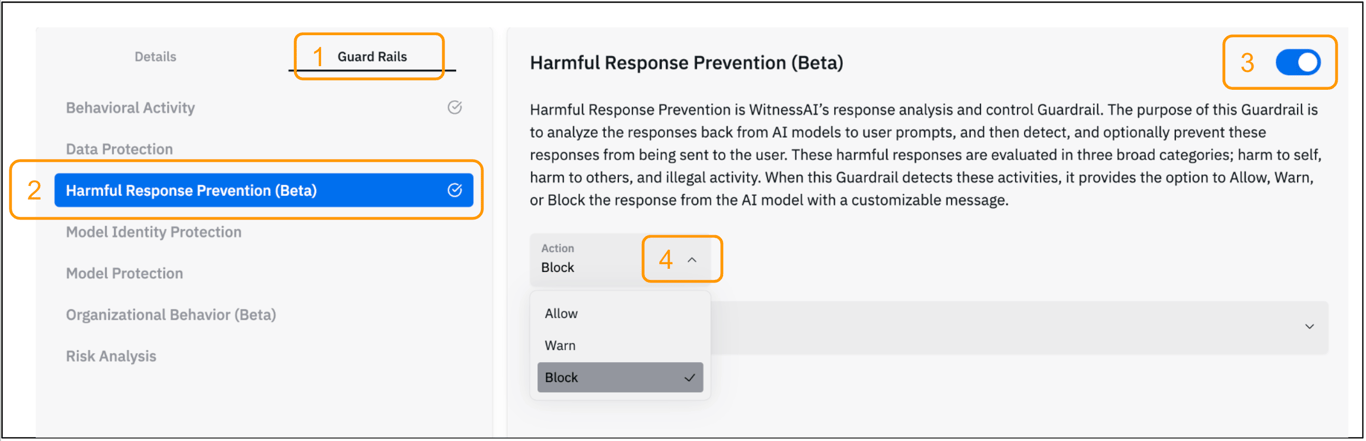Collapse the Action dropdown chevron

[x=692, y=260]
